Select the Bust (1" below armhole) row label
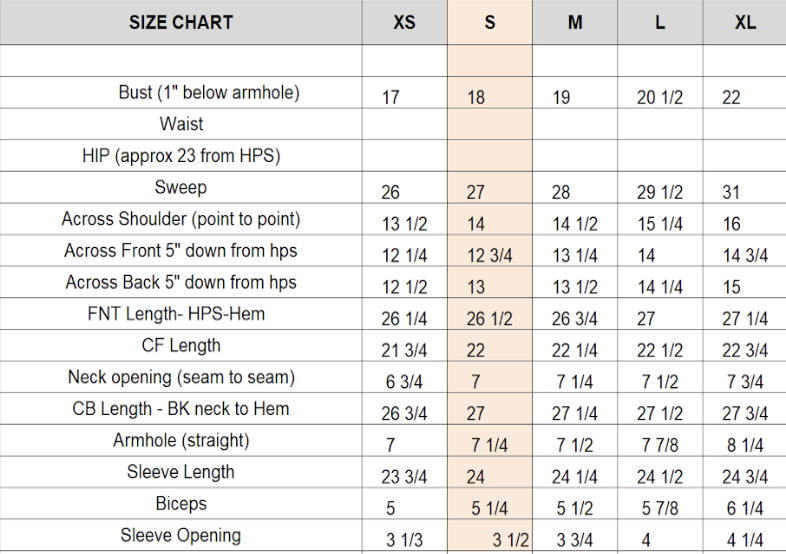This screenshot has width=786, height=554. coord(209,93)
